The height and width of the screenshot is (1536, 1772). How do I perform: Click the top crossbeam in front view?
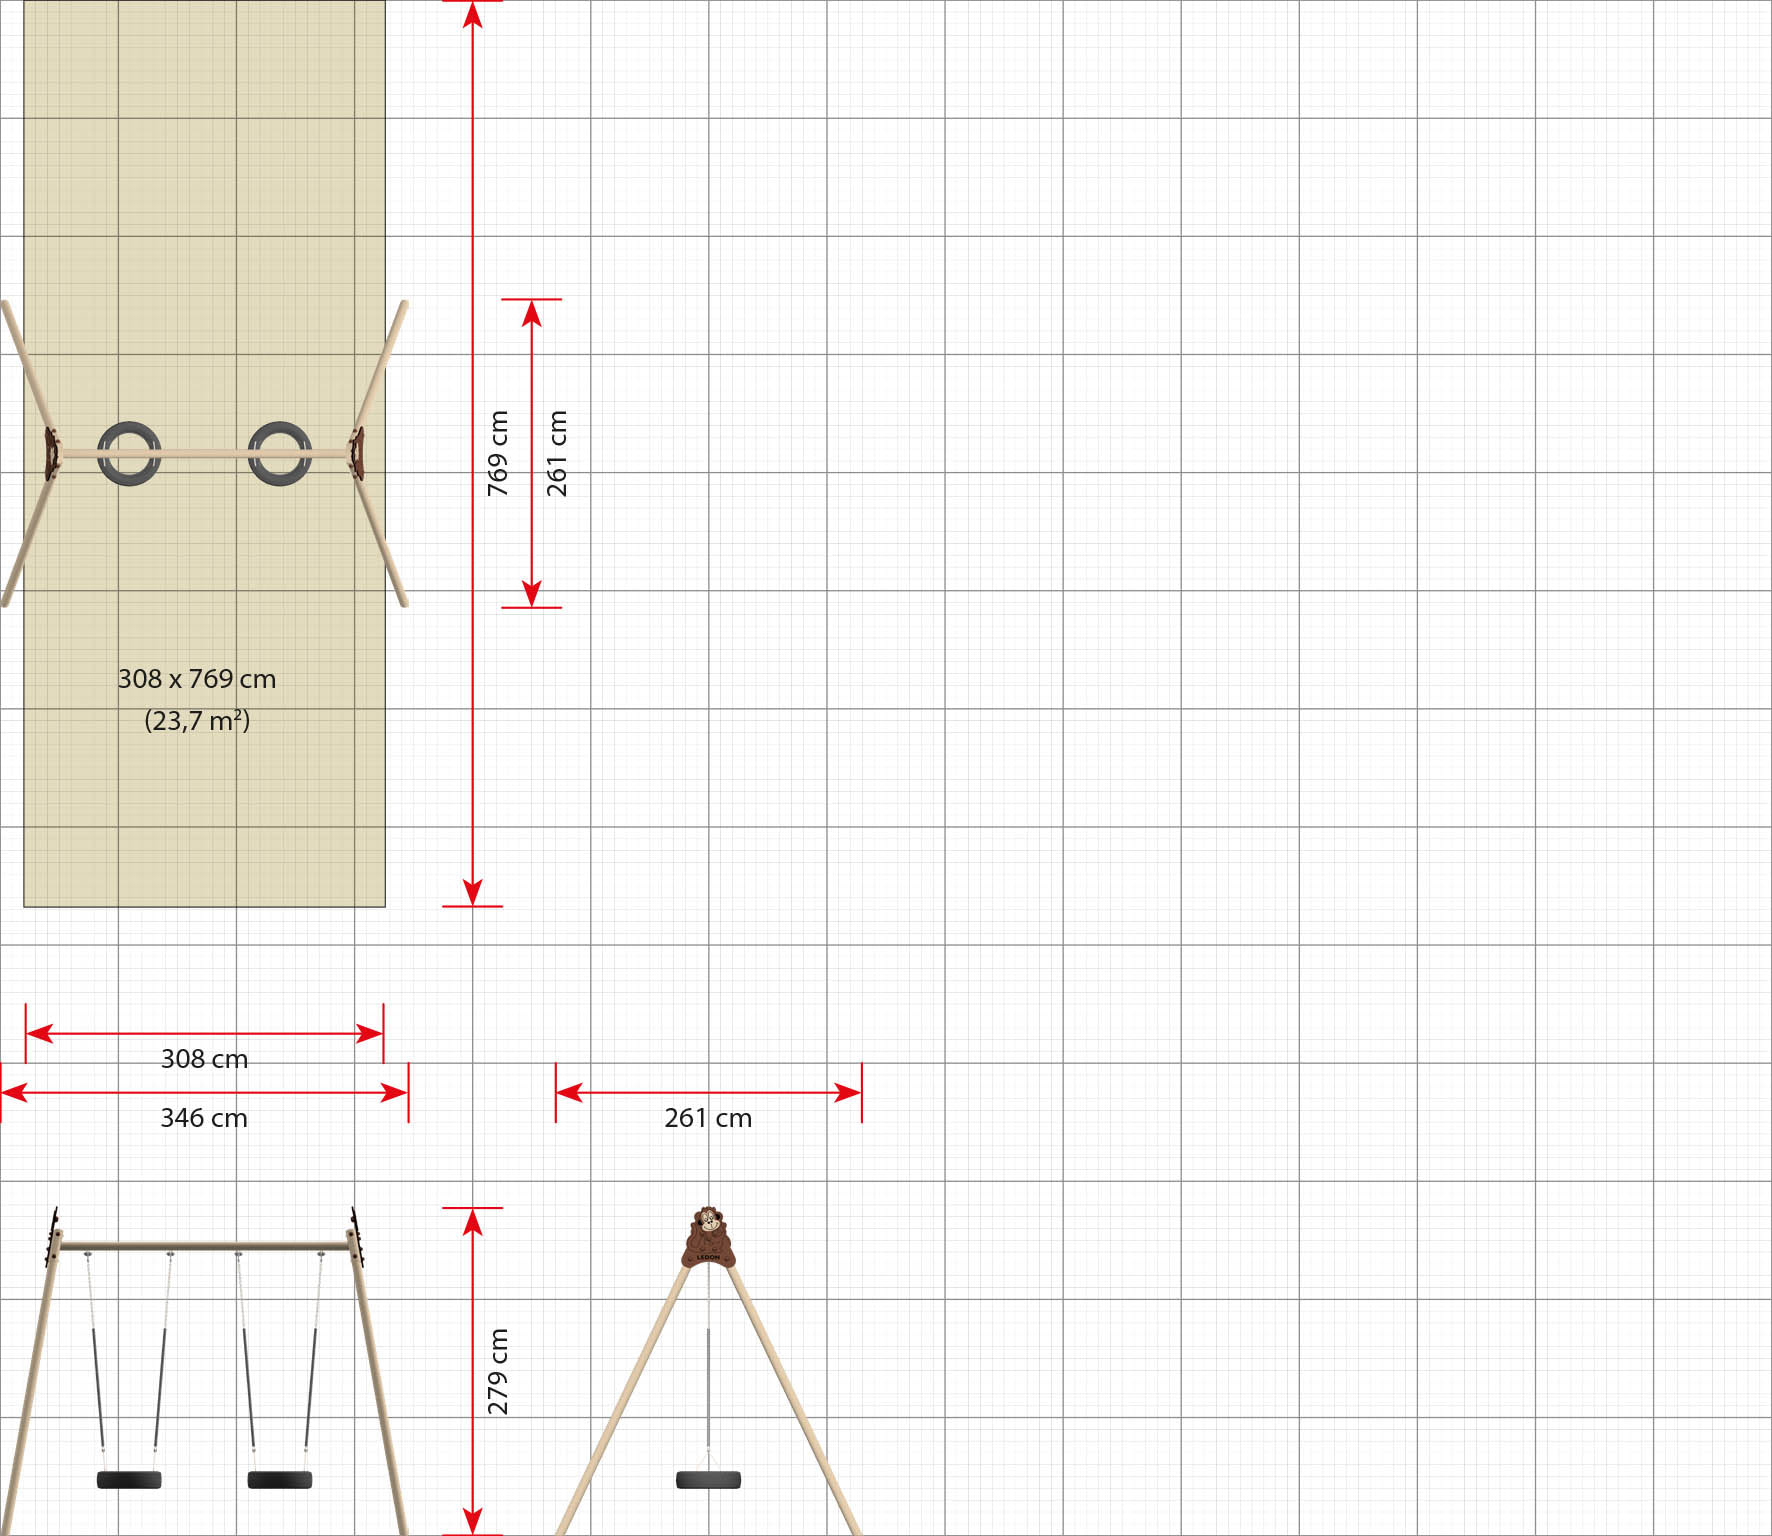point(205,1246)
